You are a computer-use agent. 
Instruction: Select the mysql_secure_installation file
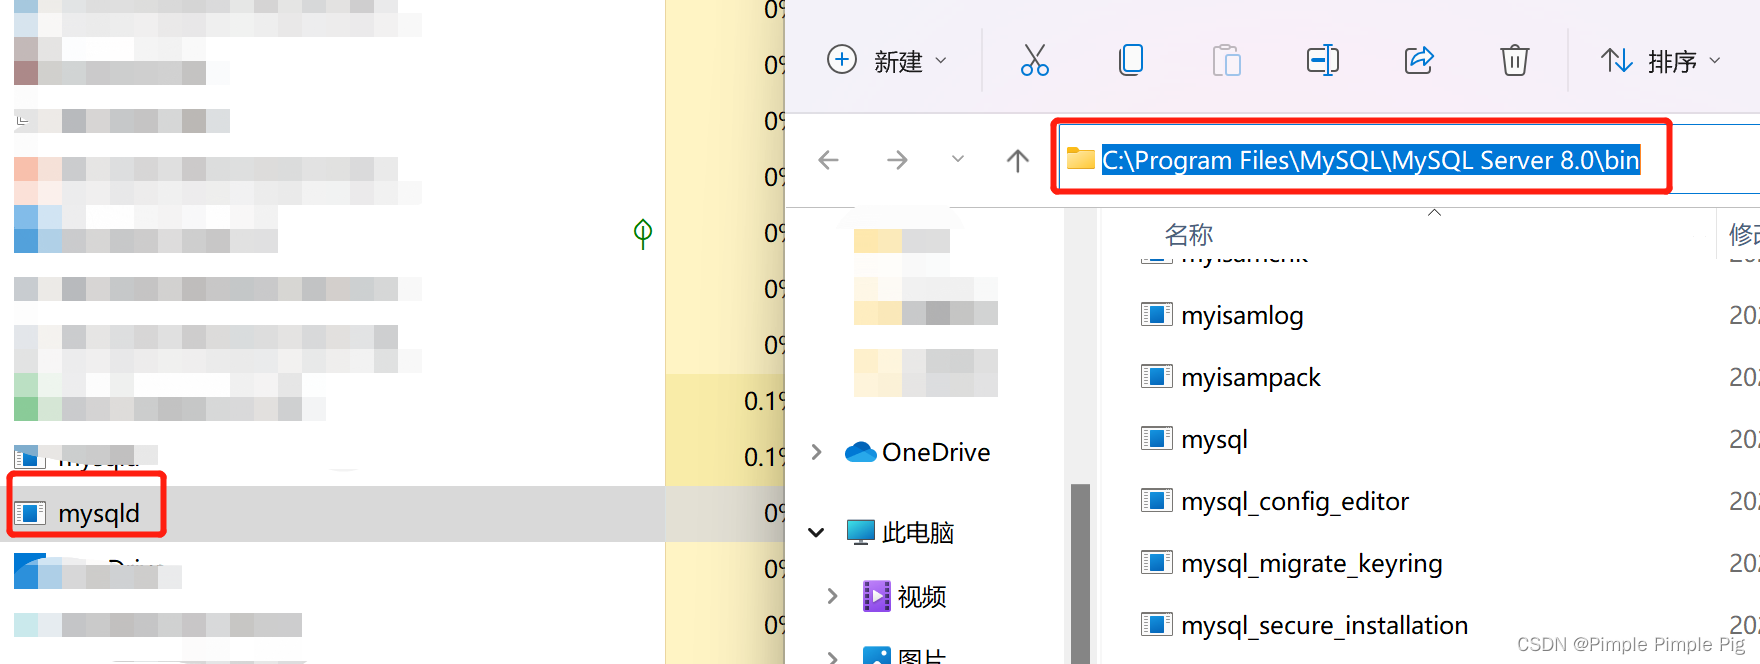[1324, 625]
